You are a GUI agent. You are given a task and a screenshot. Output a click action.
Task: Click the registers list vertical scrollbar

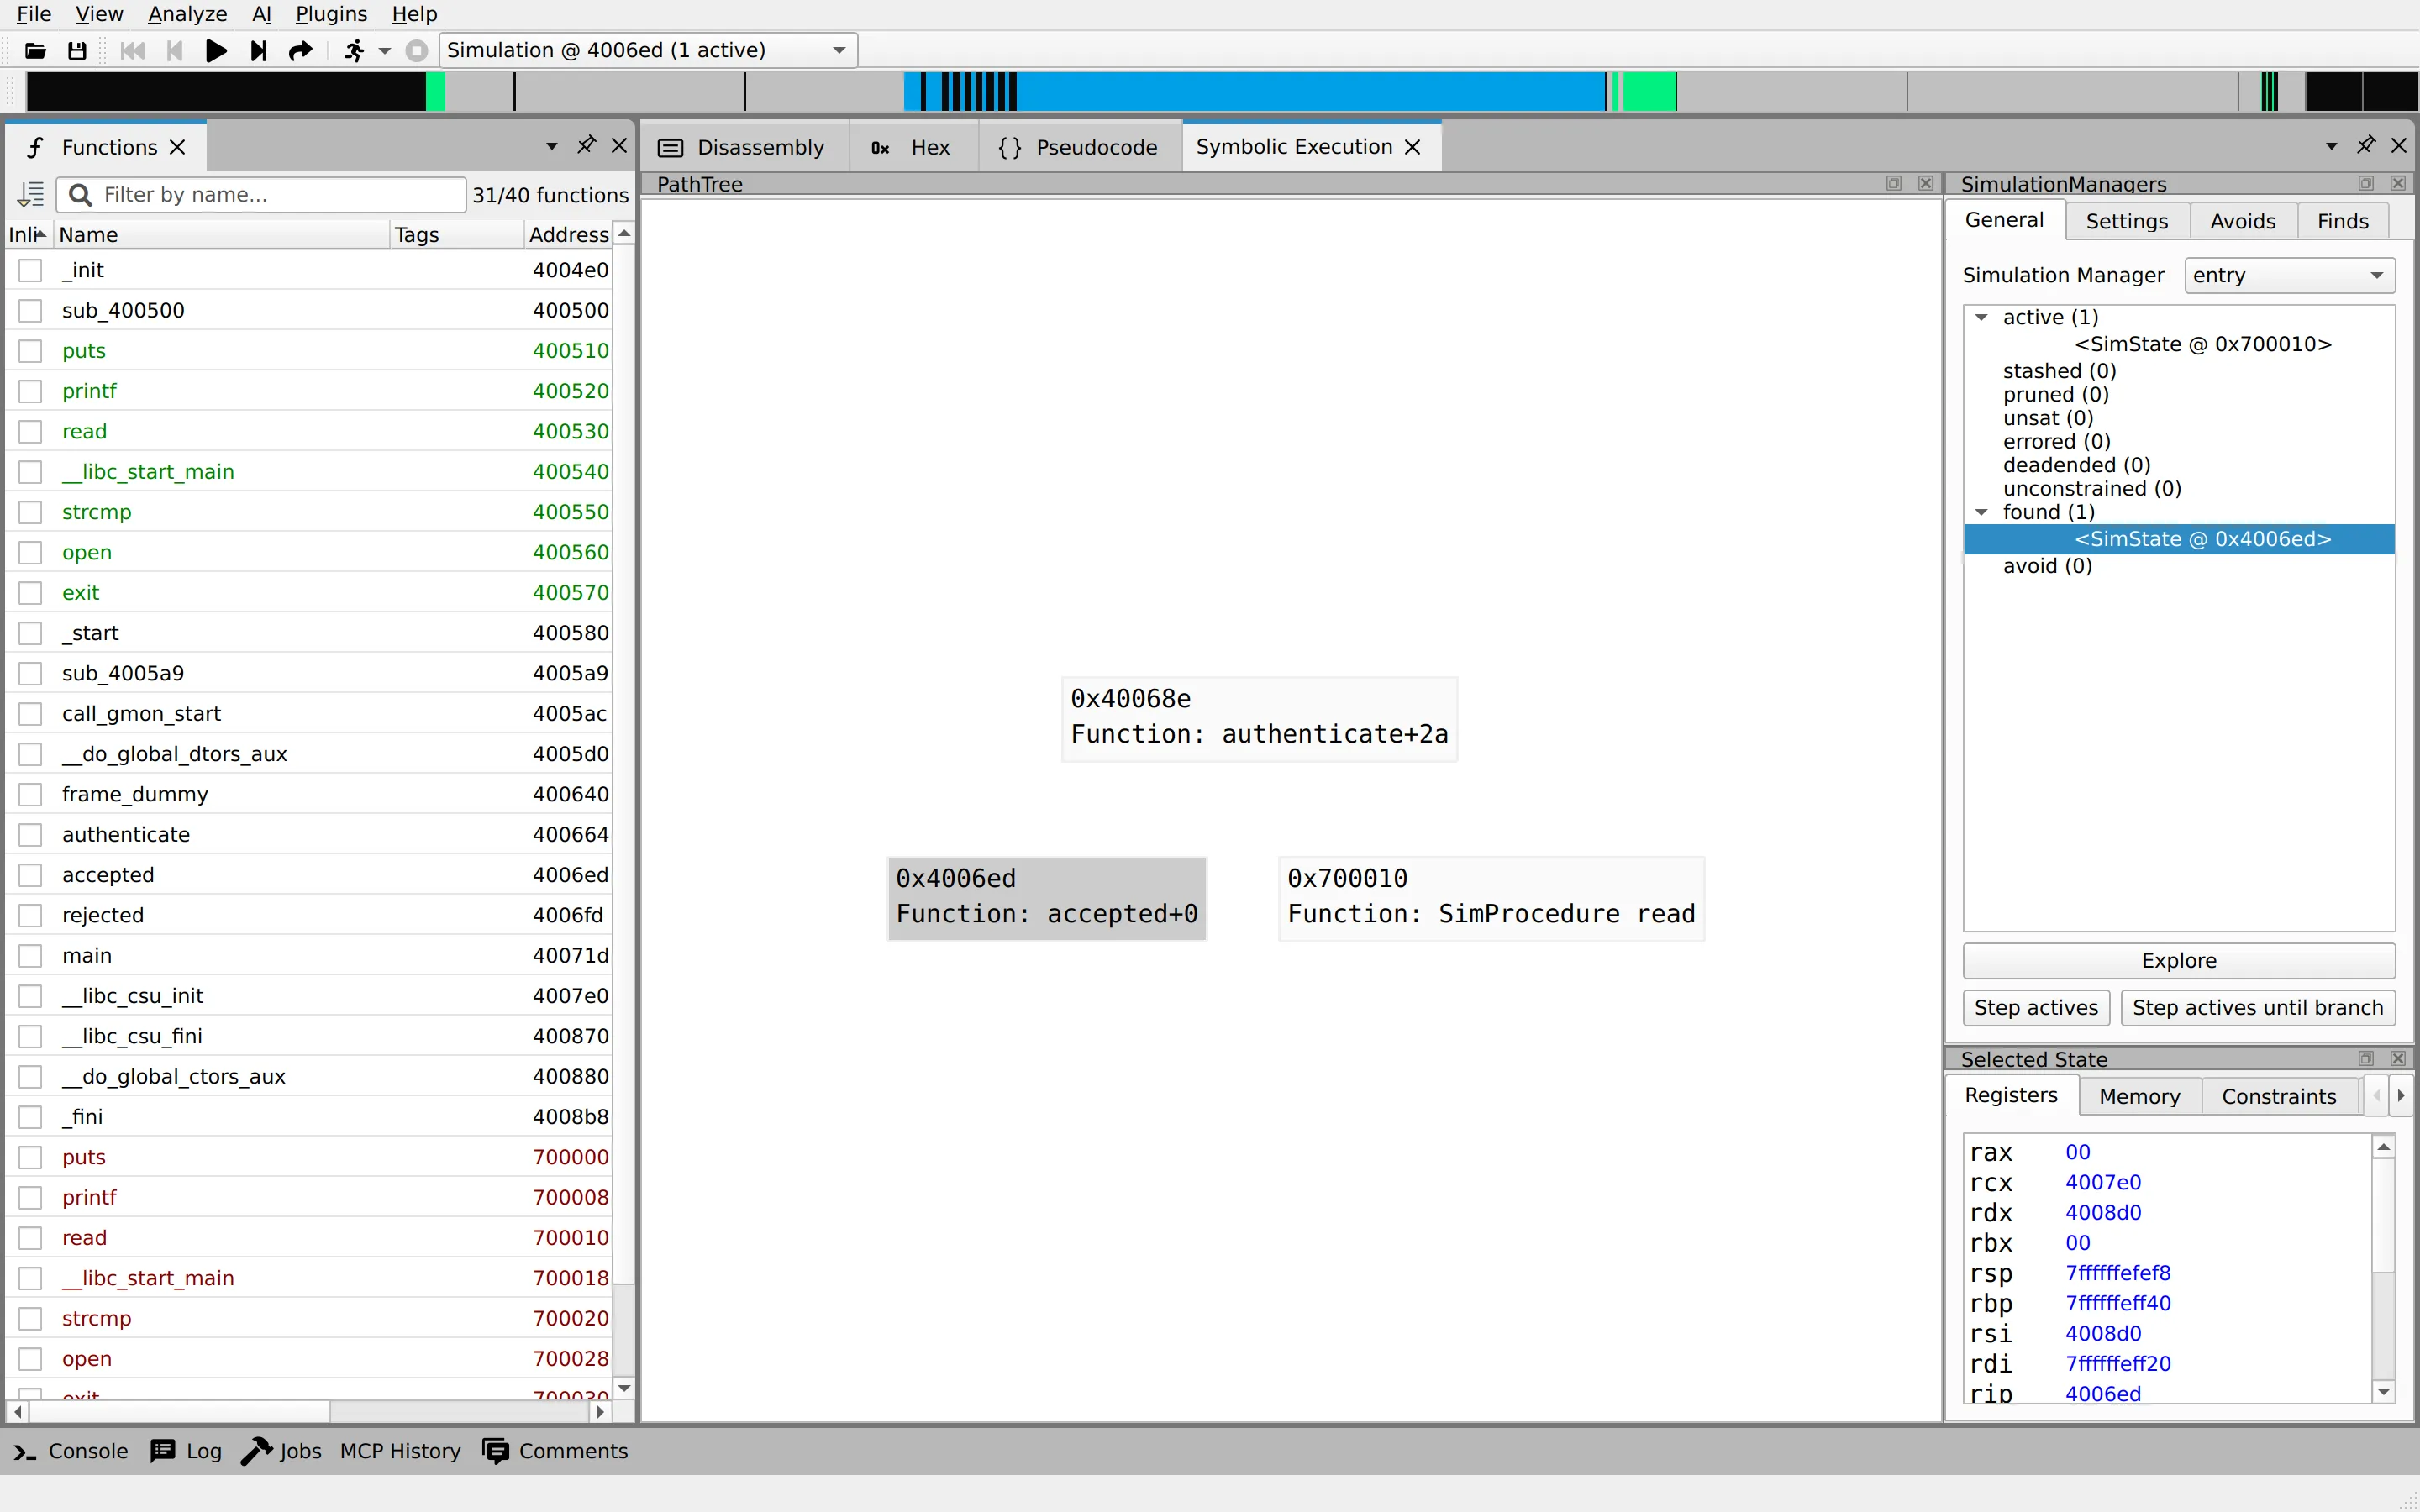point(2384,1215)
